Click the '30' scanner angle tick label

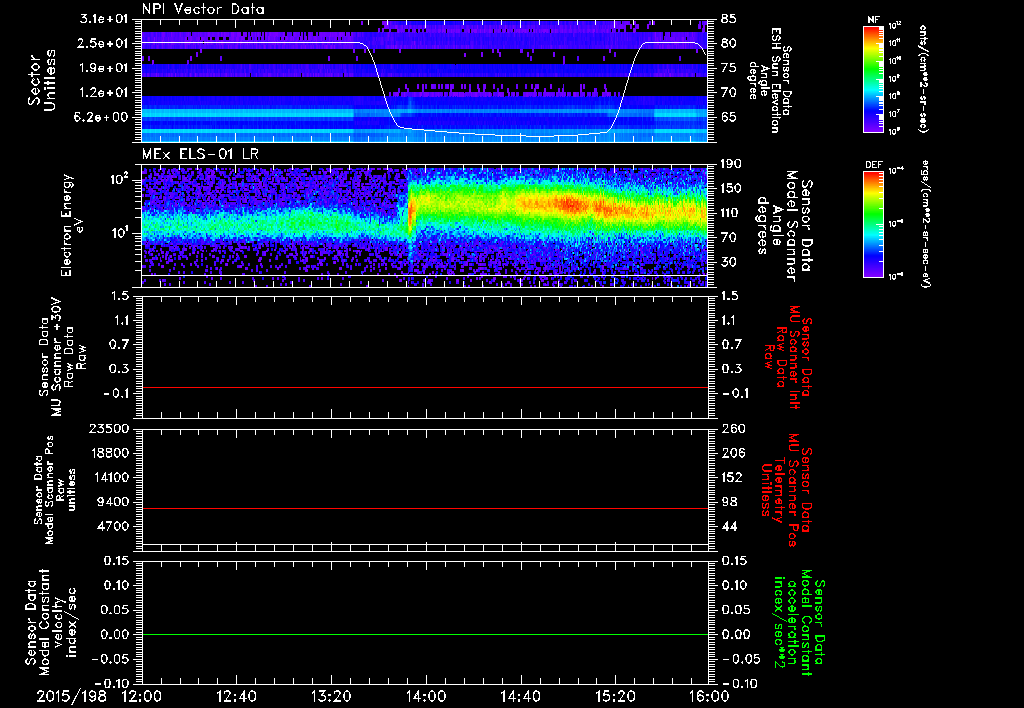[x=728, y=262]
